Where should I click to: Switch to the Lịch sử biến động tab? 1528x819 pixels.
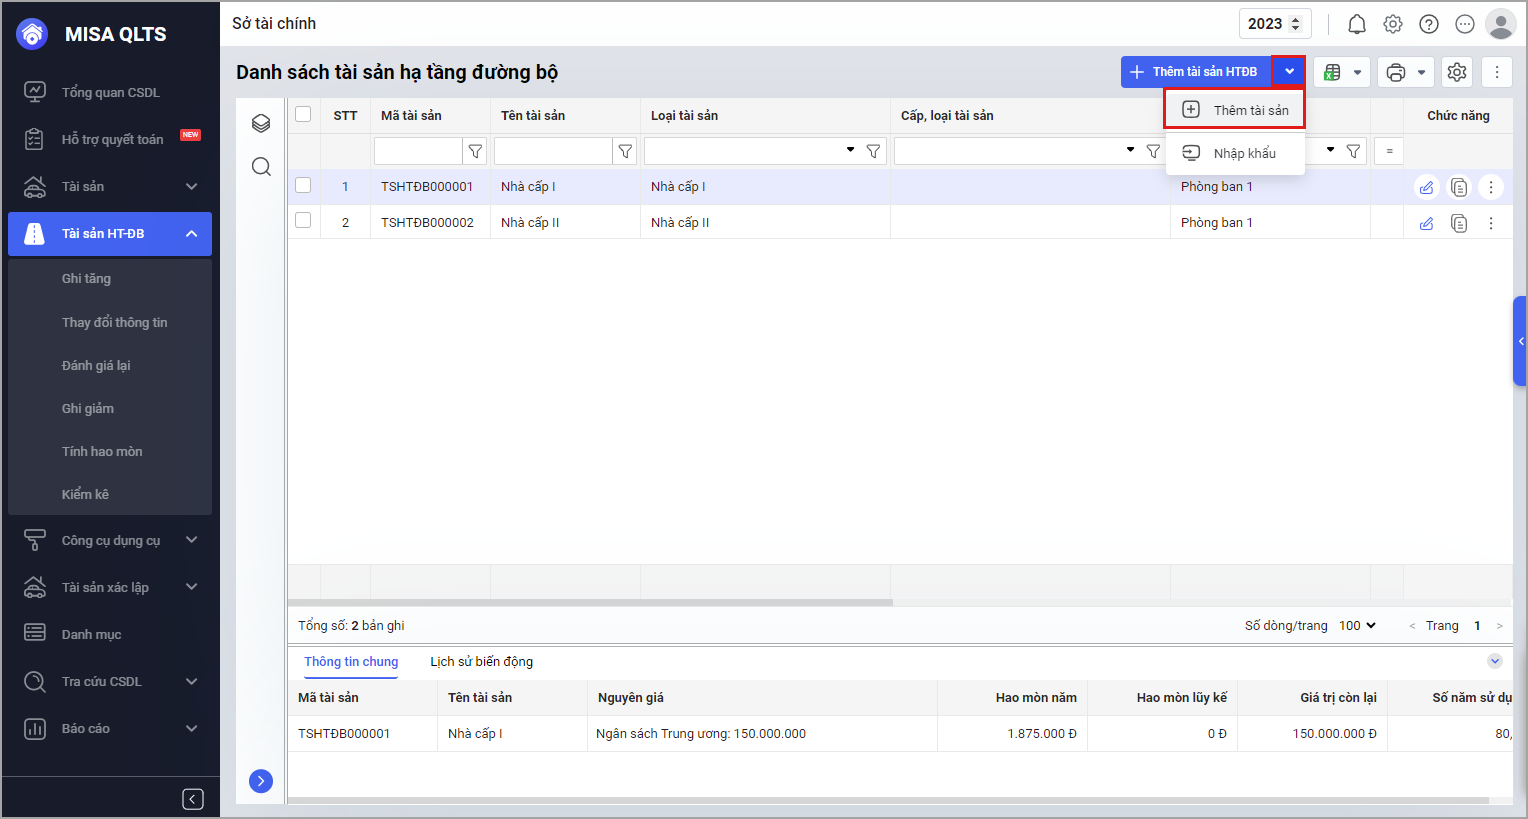tap(481, 661)
